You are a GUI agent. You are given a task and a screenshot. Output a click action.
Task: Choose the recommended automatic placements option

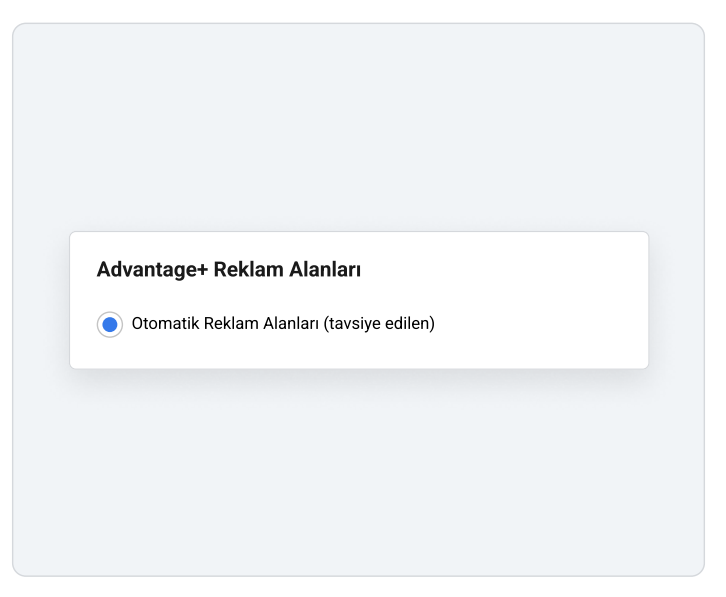pos(110,325)
